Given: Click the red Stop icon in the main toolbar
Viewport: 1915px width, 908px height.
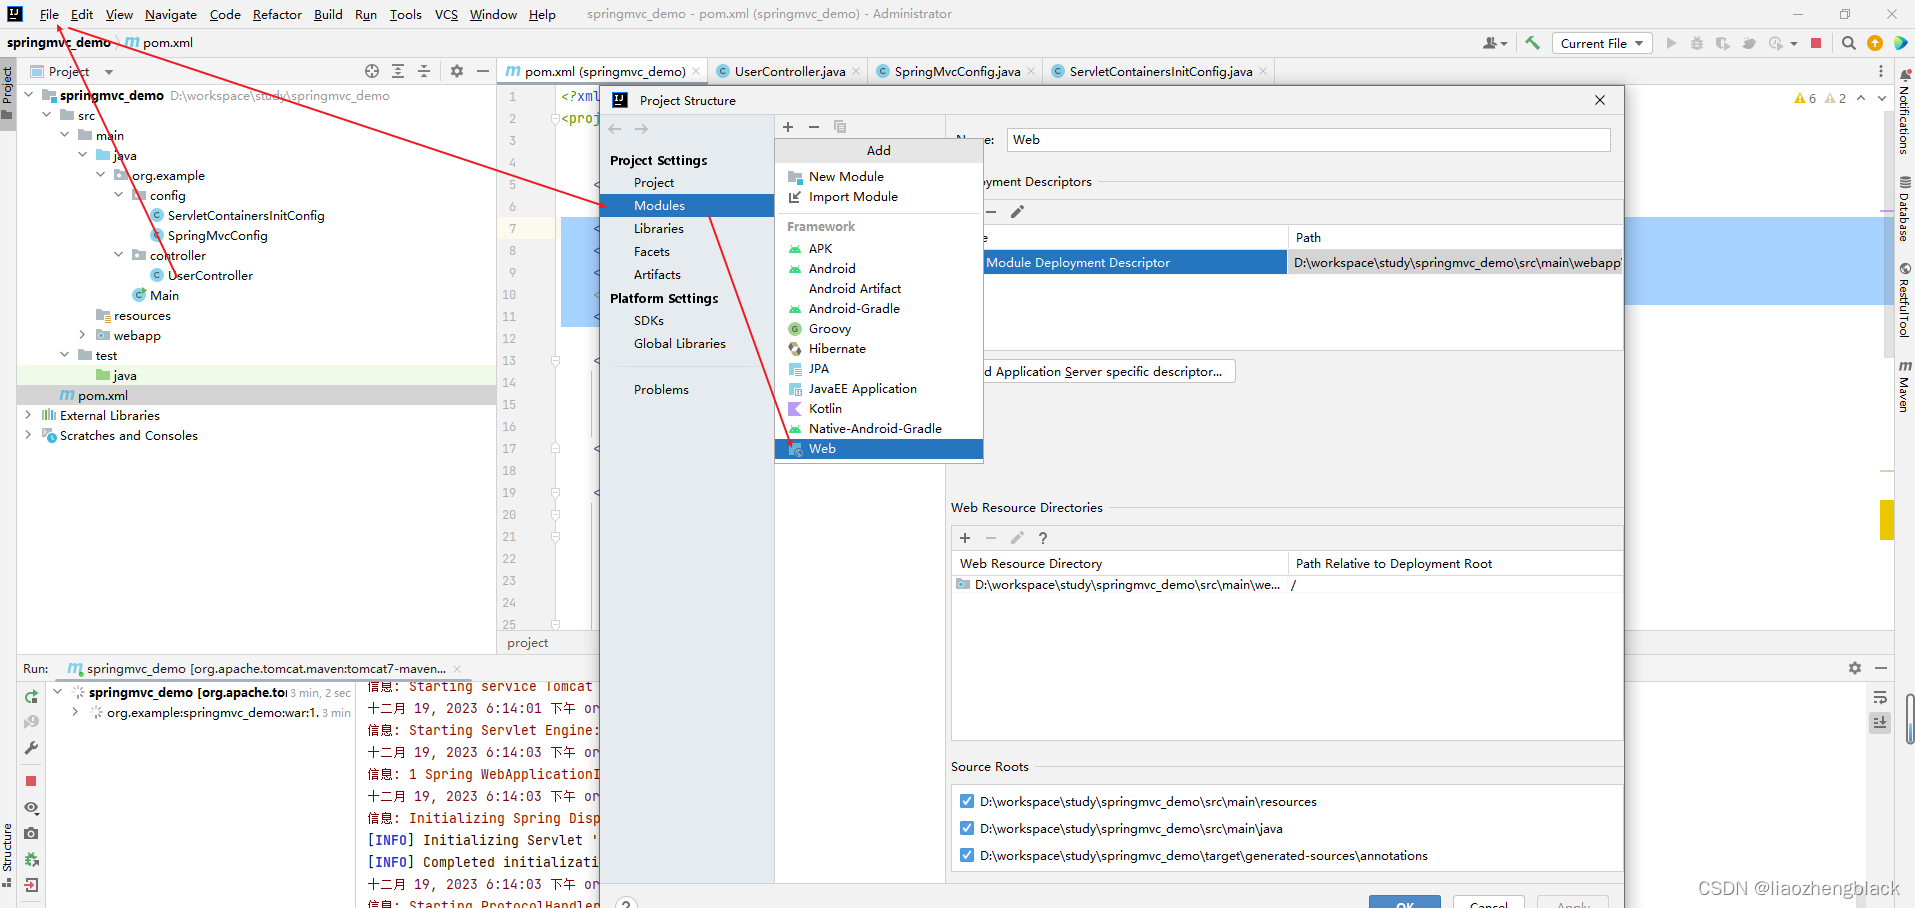Looking at the screenshot, I should (1816, 43).
